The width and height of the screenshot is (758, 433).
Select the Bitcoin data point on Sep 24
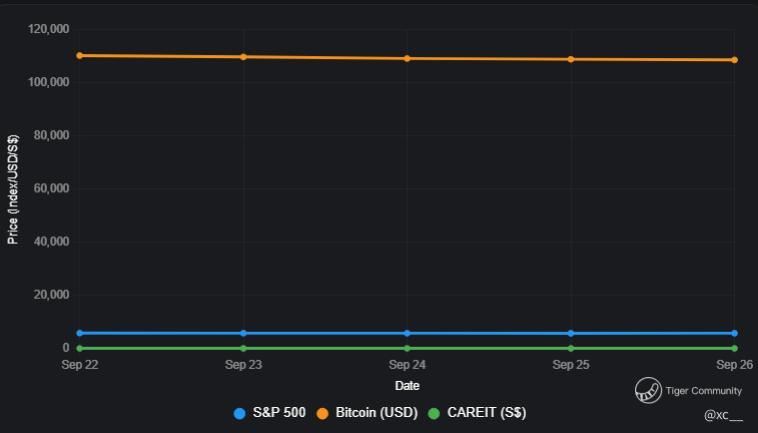407,58
